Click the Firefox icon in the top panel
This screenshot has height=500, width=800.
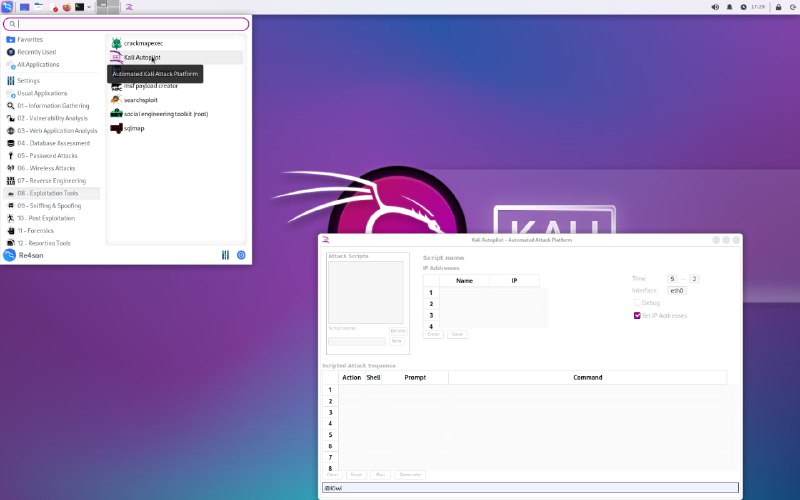[66, 7]
